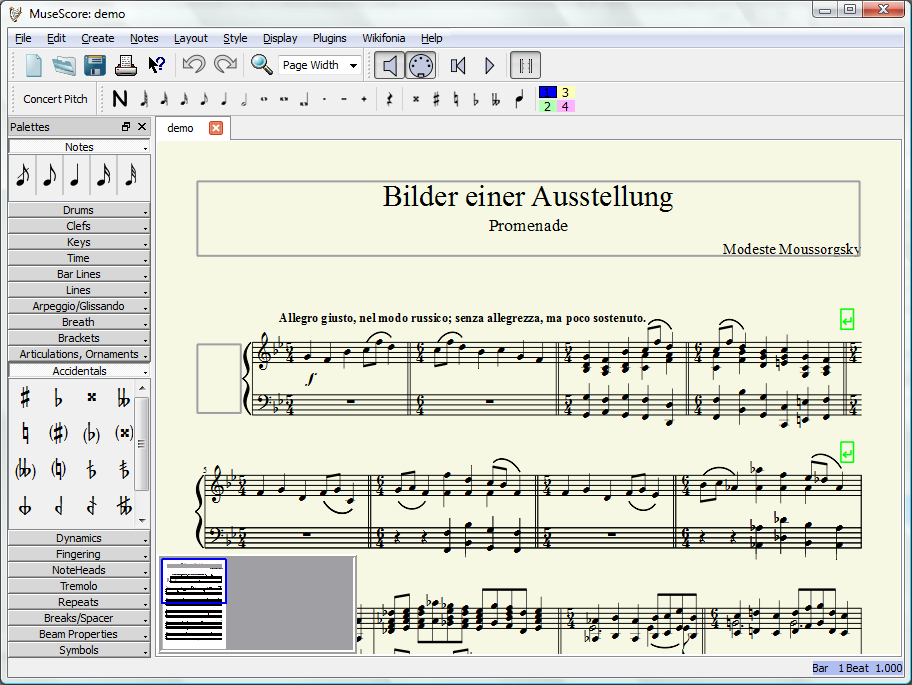Select voice 2 color selector

(x=546, y=104)
